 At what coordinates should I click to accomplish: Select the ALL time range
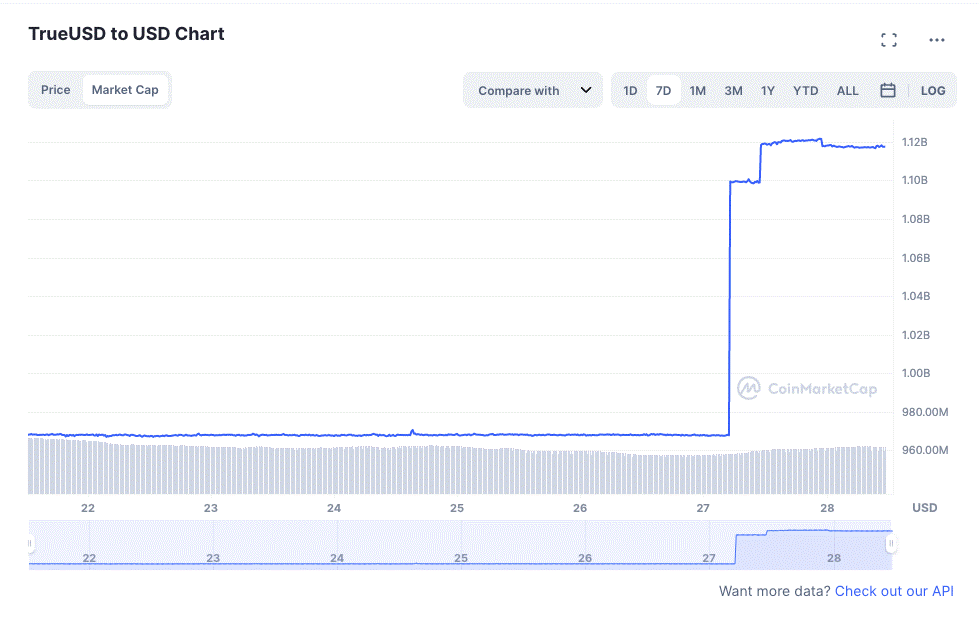(847, 91)
